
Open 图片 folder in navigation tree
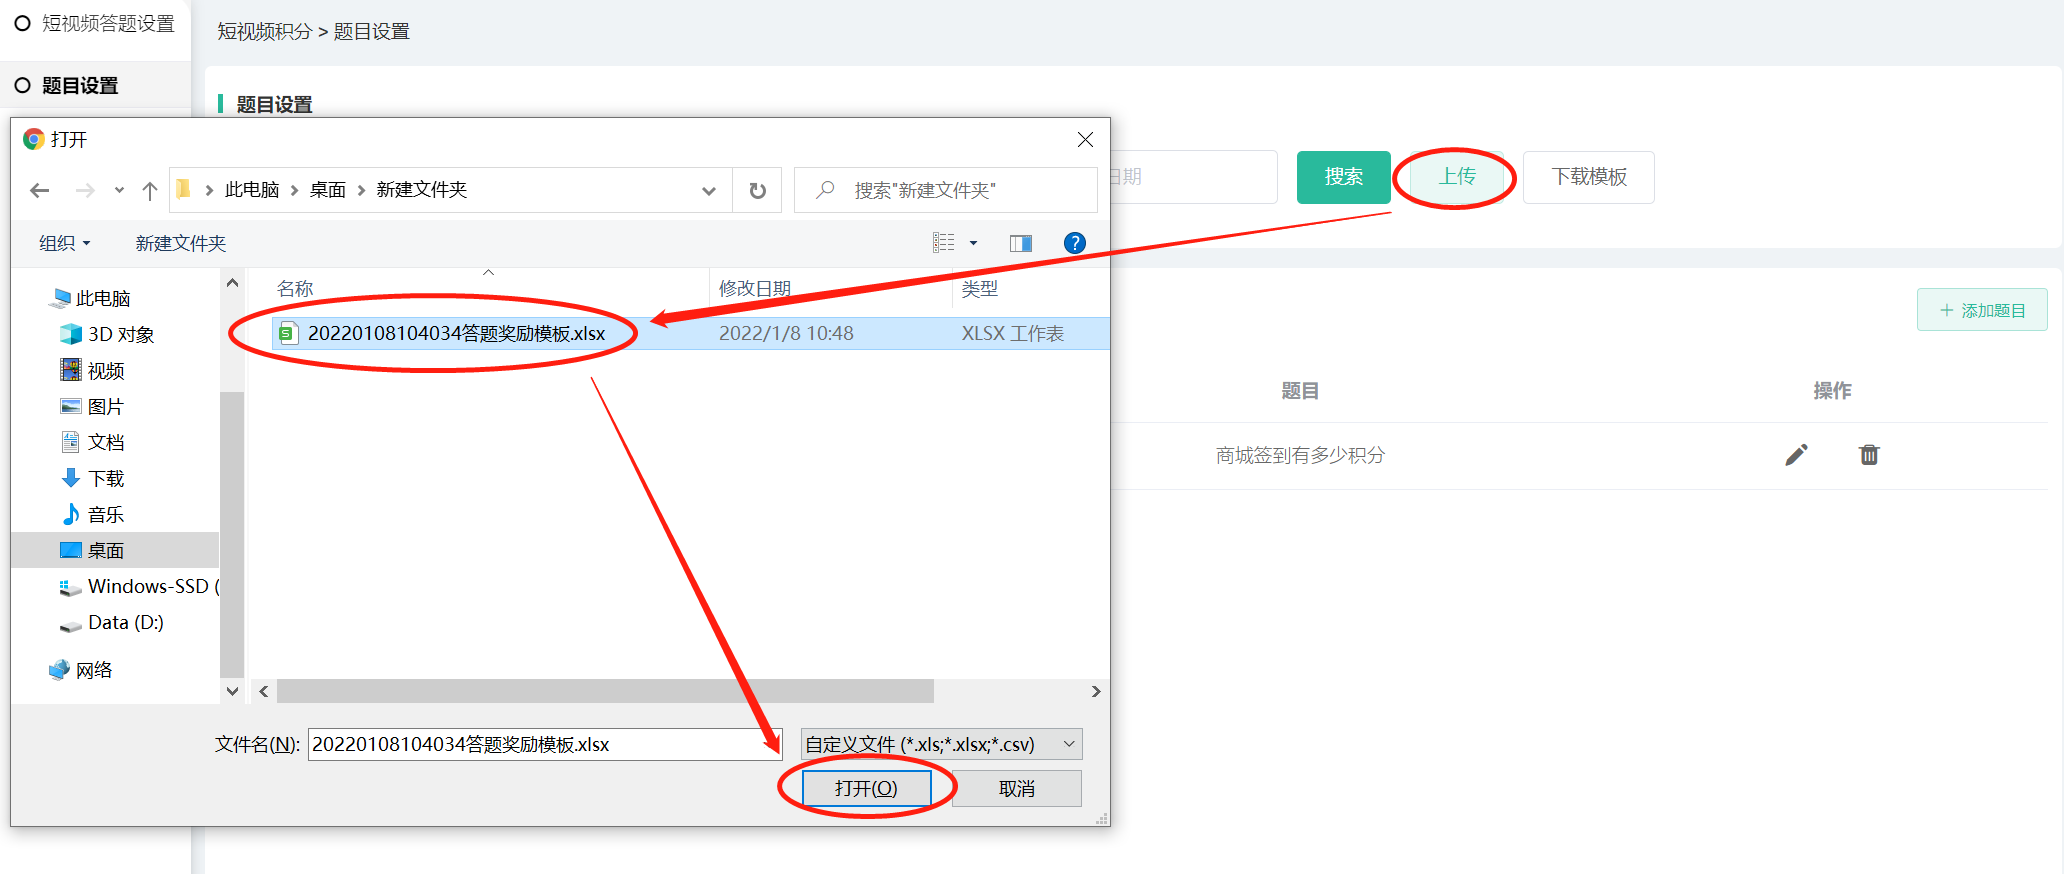pyautogui.click(x=92, y=407)
